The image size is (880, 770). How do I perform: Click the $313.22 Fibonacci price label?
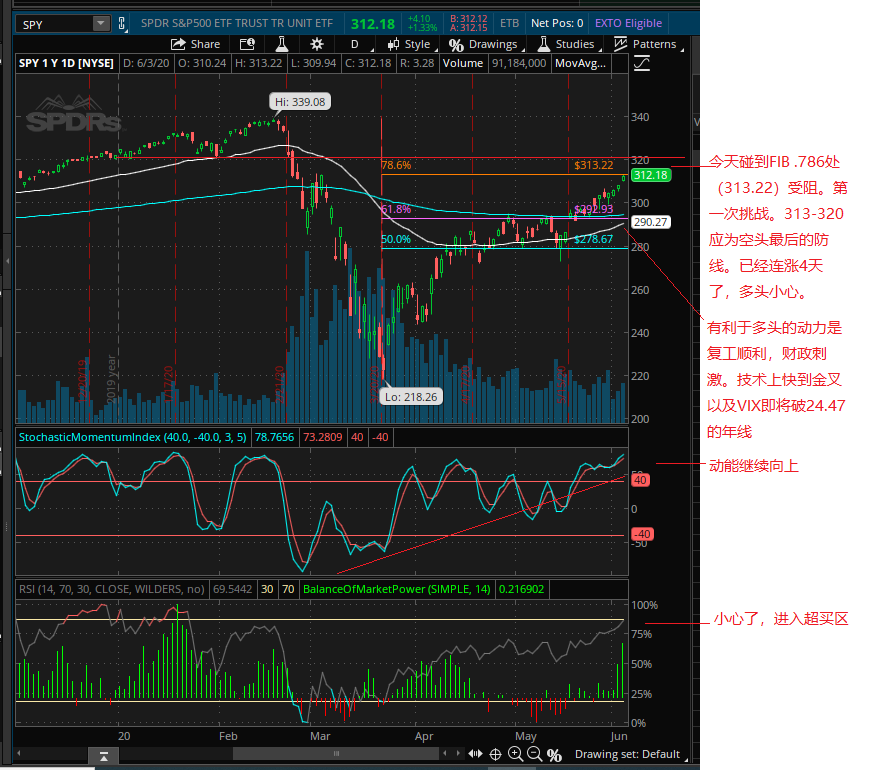click(x=594, y=165)
